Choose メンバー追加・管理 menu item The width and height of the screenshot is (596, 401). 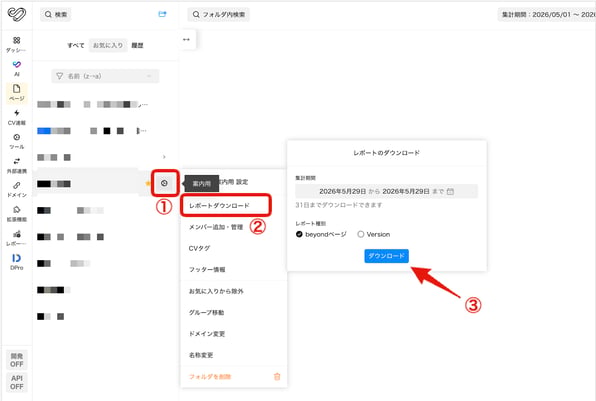216,227
